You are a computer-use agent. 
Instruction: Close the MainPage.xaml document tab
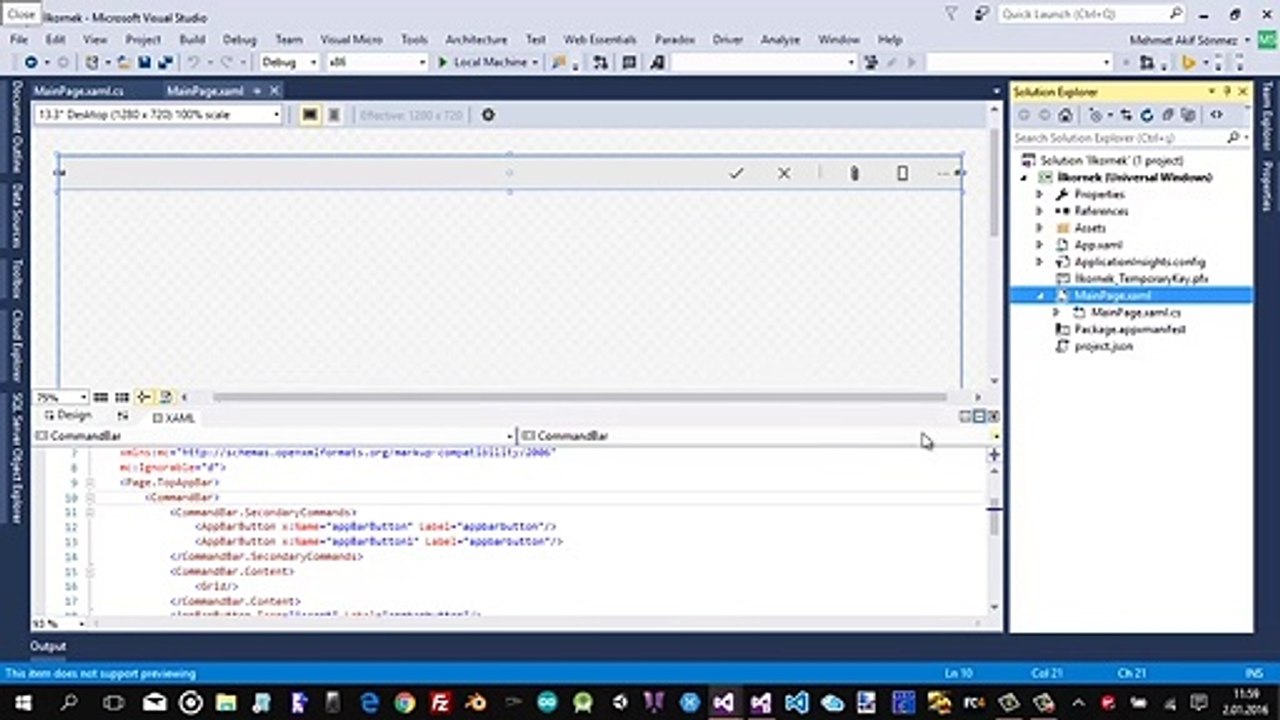pos(275,91)
